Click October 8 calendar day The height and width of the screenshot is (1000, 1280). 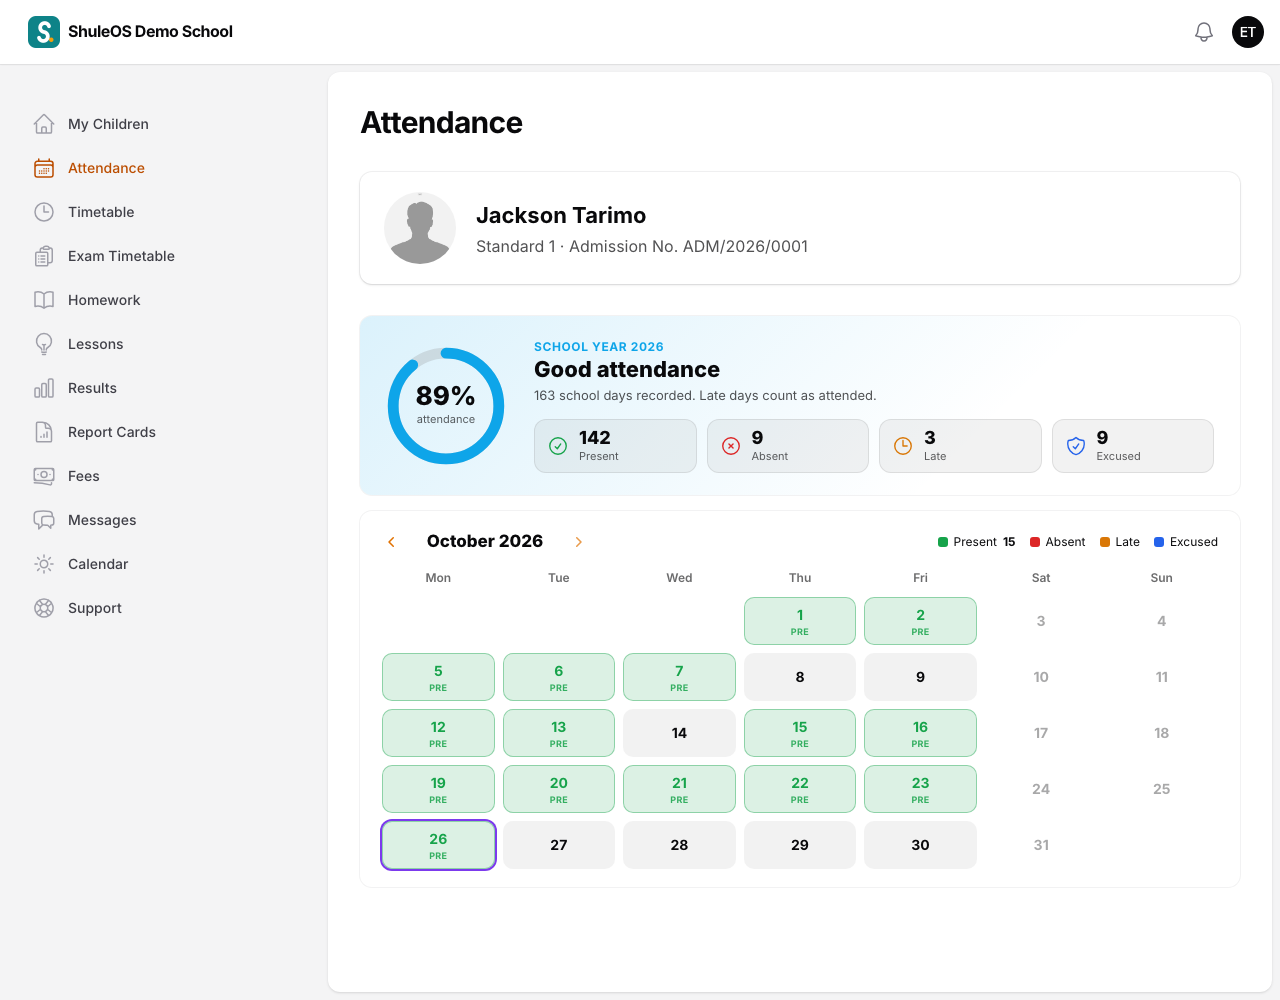(x=800, y=677)
